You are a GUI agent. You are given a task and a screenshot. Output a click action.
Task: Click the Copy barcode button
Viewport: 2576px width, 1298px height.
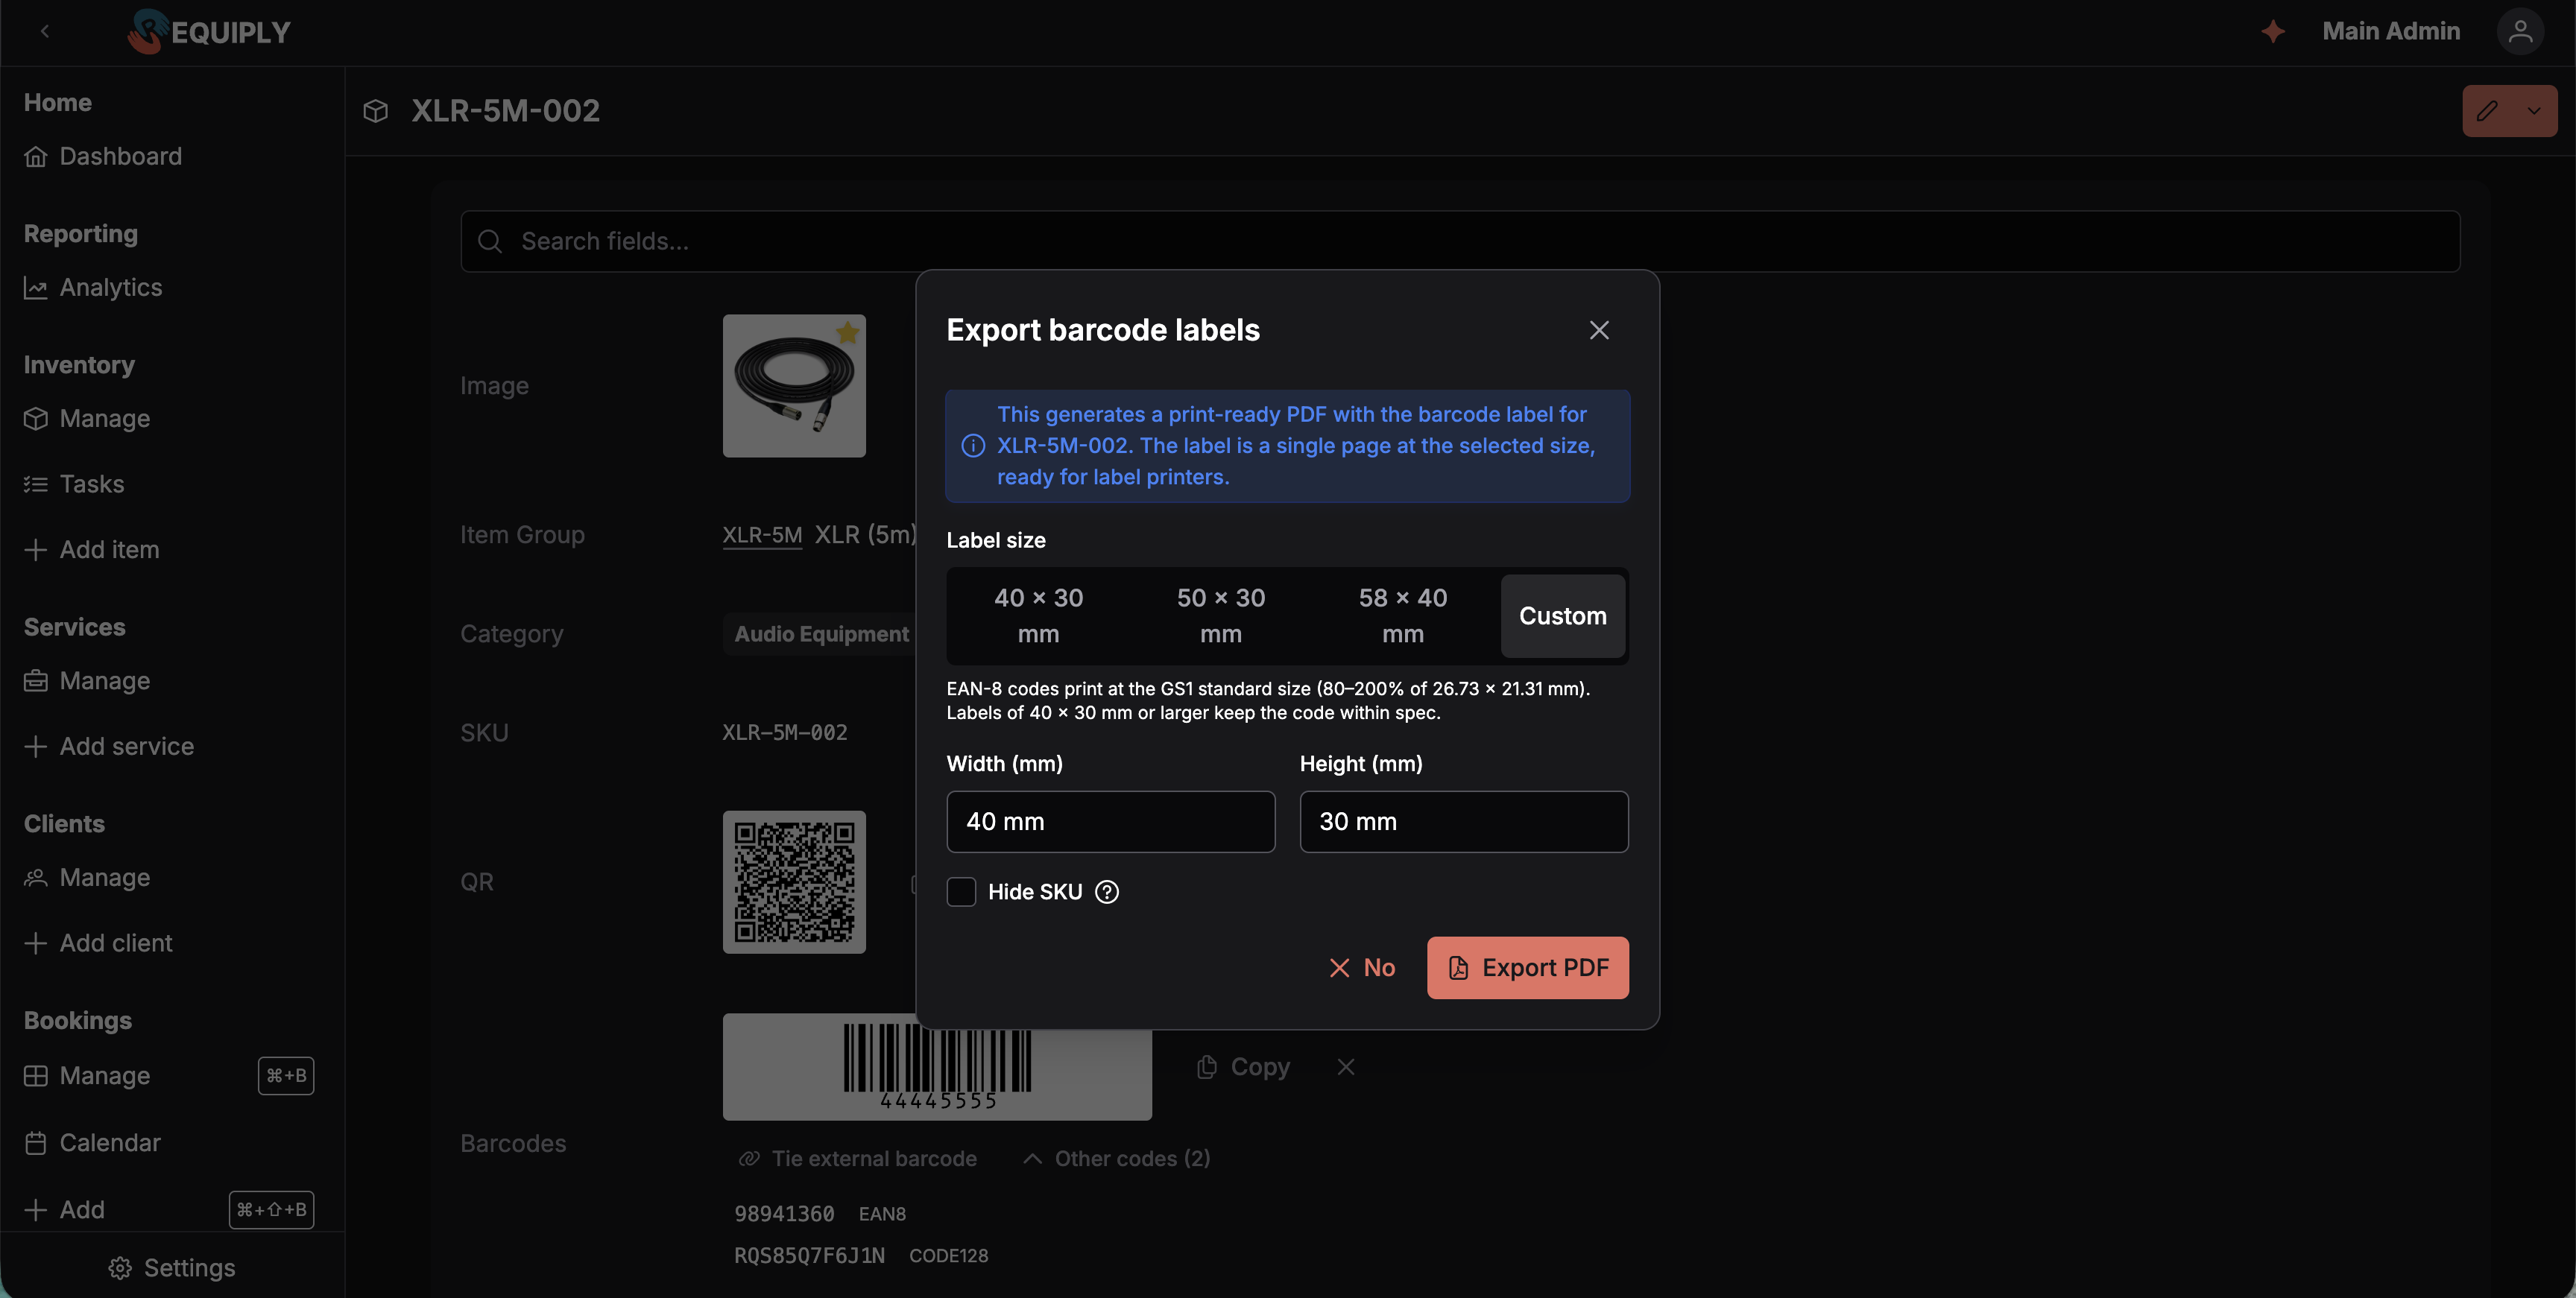[1243, 1067]
